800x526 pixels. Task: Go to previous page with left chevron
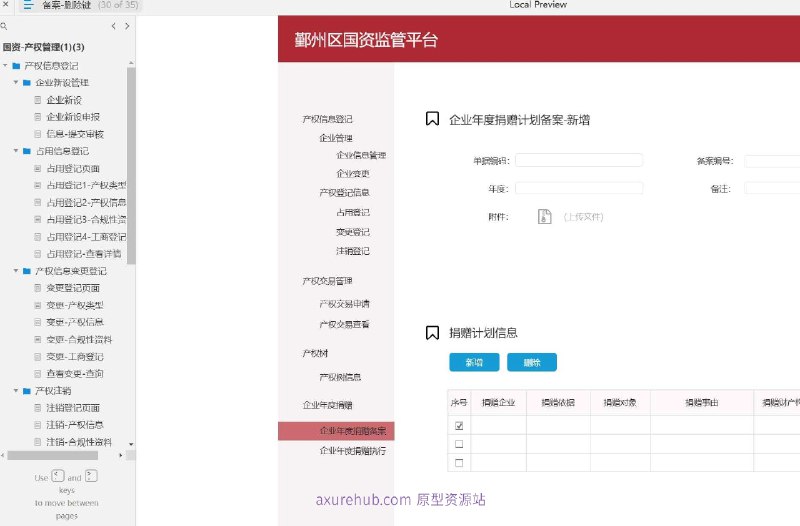pos(114,26)
